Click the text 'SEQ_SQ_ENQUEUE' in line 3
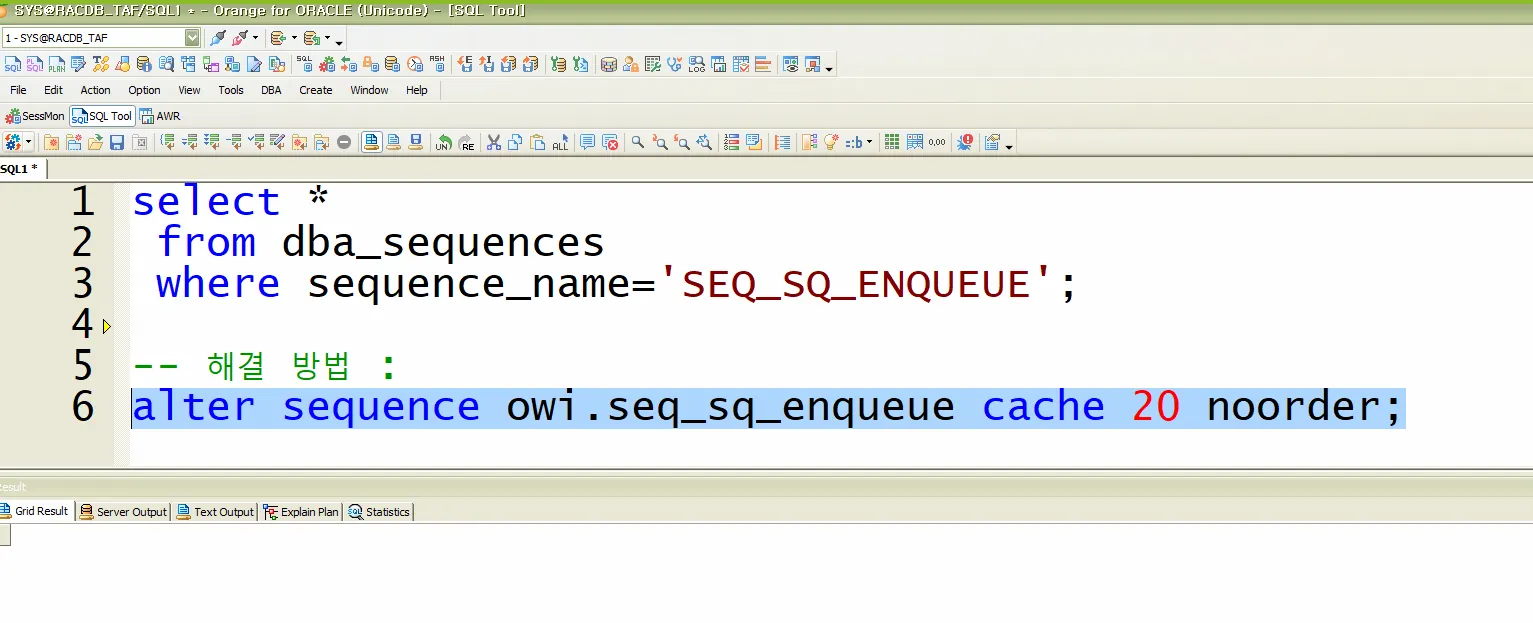The image size is (1533, 623). tap(856, 284)
